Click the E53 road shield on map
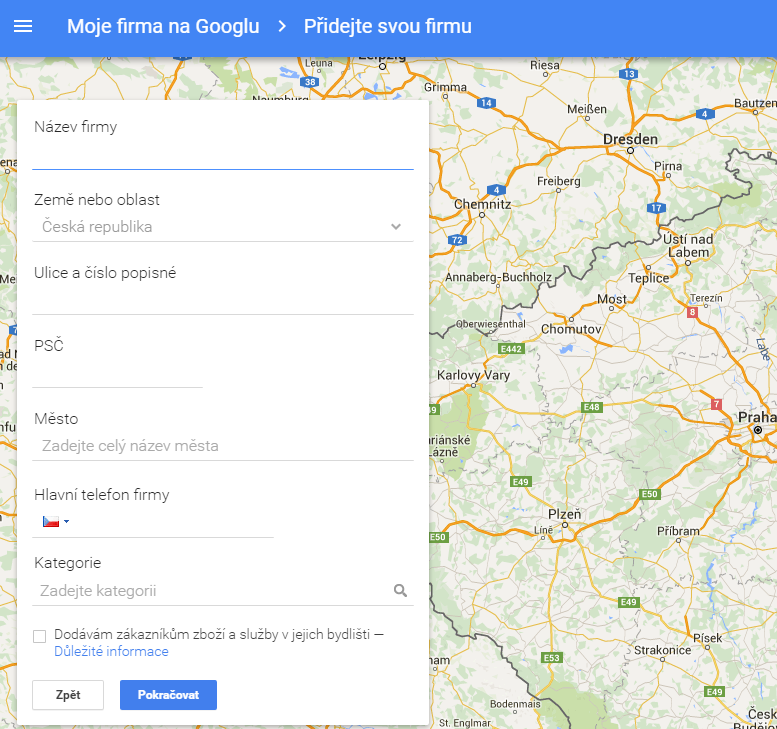The width and height of the screenshot is (777, 729). [552, 658]
